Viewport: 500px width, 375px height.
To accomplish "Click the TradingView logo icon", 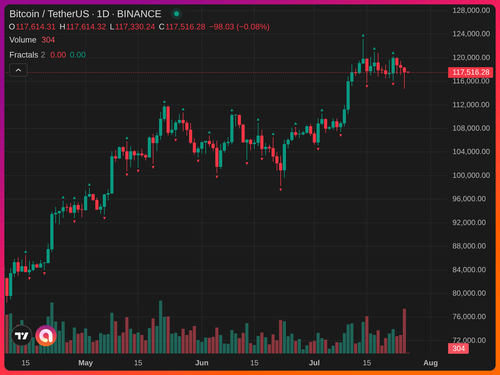I will point(22,336).
